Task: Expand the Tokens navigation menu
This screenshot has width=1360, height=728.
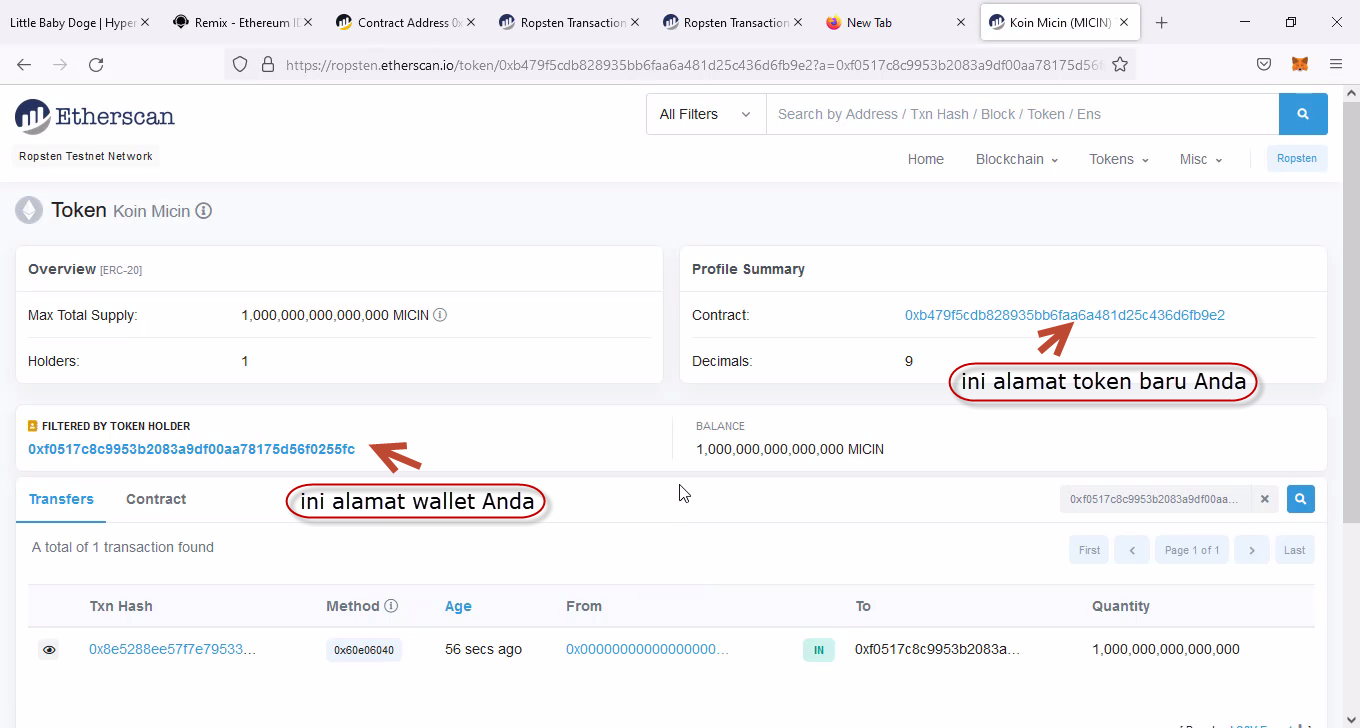Action: point(1118,159)
